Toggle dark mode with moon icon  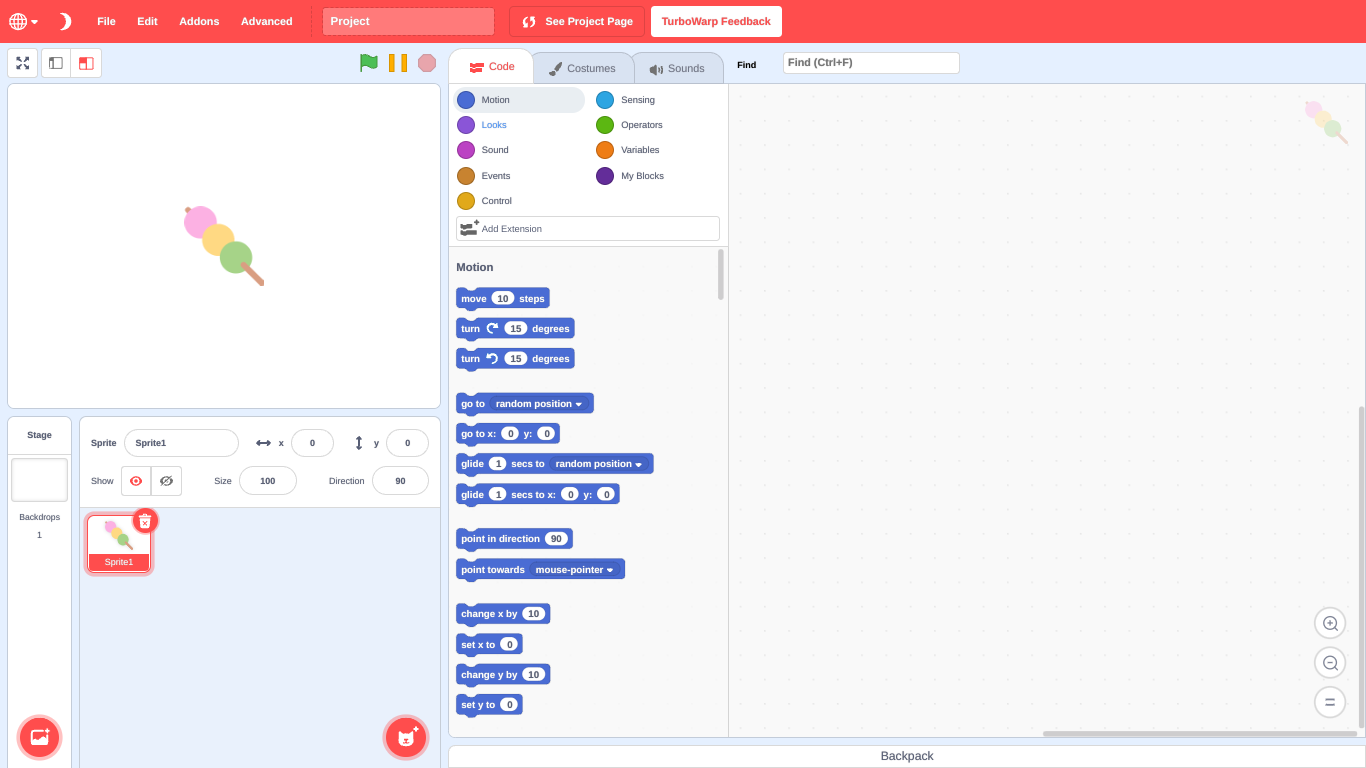(64, 21)
